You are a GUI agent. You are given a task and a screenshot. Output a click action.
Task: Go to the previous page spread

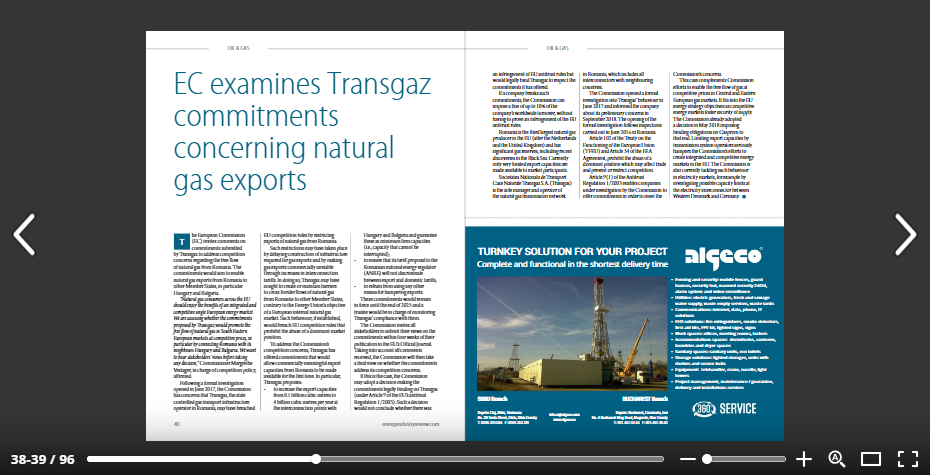coord(24,234)
